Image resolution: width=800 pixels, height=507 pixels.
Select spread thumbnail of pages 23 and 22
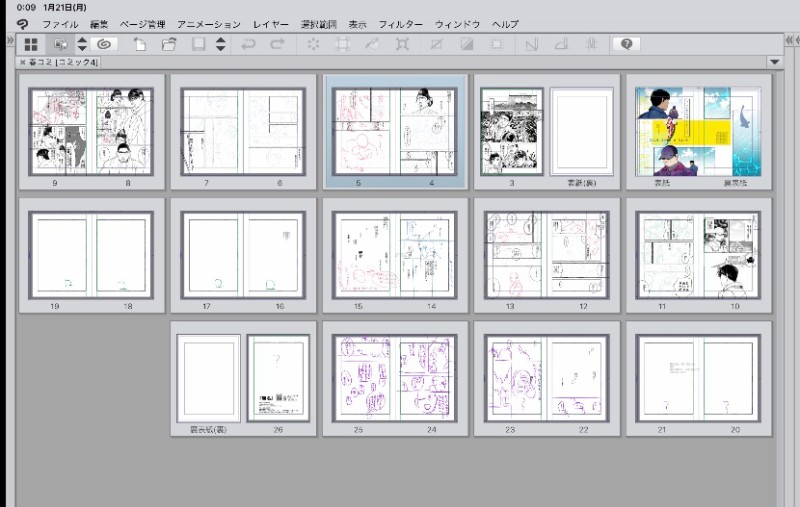pyautogui.click(x=547, y=378)
